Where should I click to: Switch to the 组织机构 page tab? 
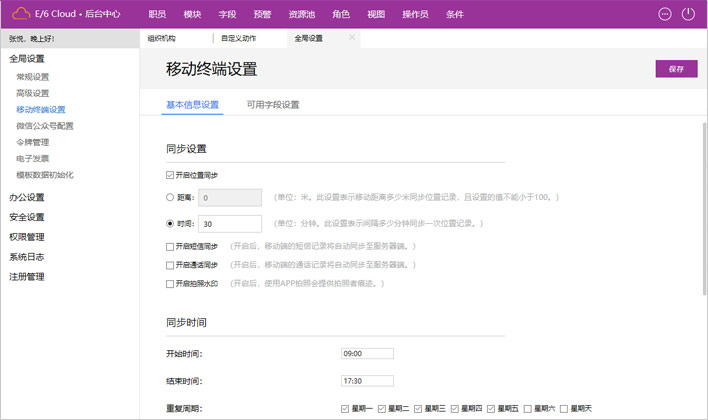[161, 38]
